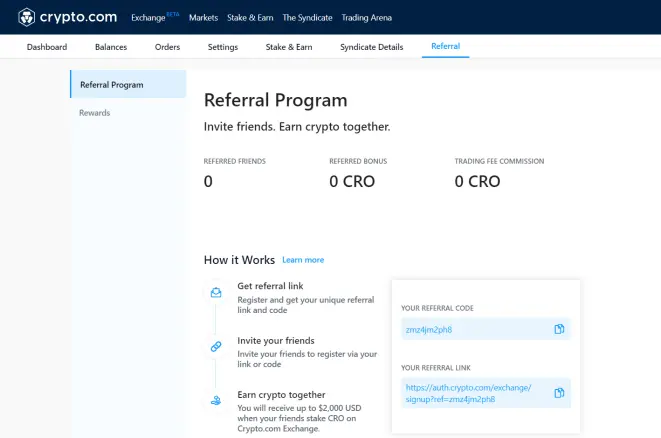
Task: Click the Referral Program page heading
Action: tap(276, 100)
